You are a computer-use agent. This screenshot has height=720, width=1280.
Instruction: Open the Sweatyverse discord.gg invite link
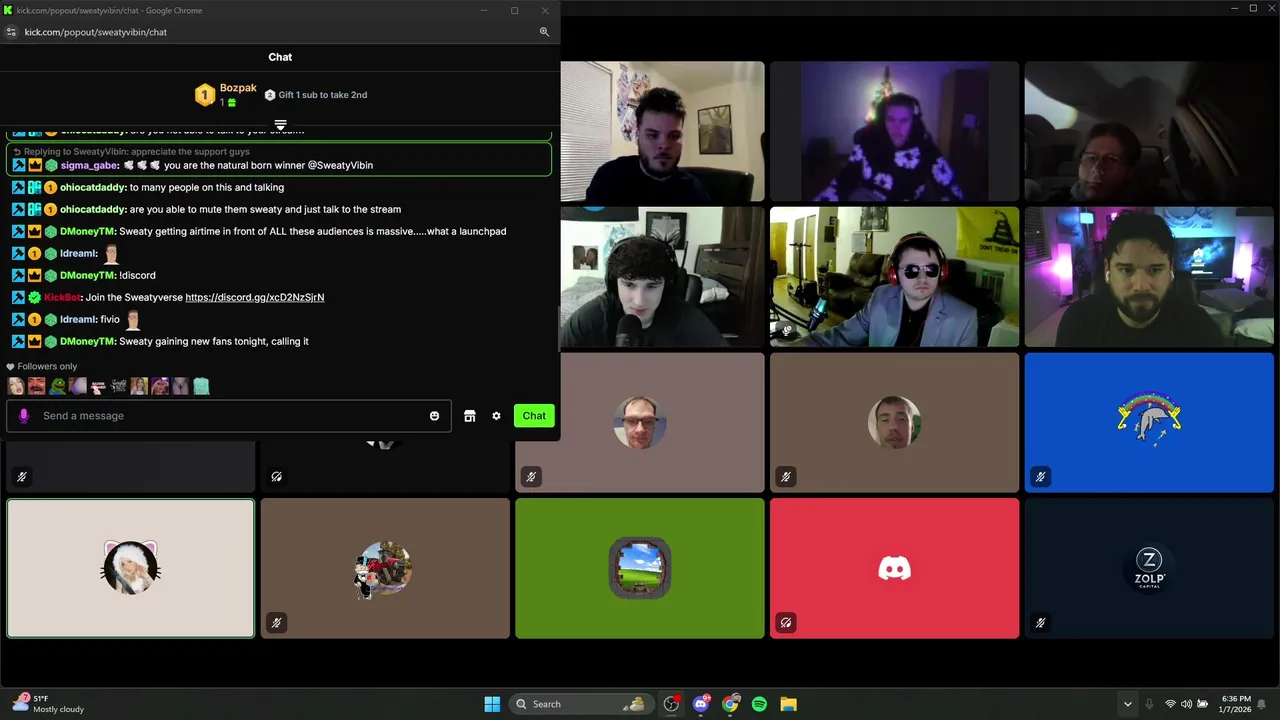click(255, 298)
